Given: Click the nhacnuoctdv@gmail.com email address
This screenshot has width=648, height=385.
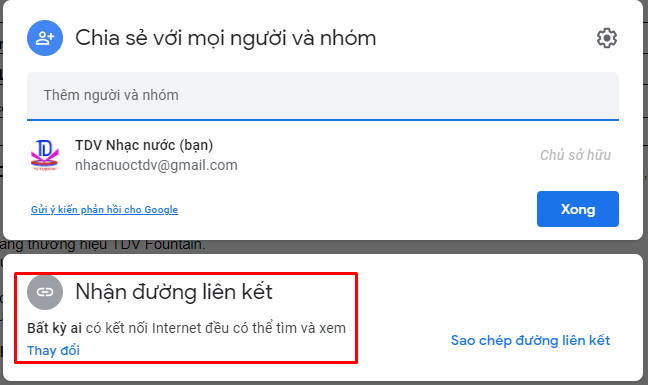Looking at the screenshot, I should [156, 165].
